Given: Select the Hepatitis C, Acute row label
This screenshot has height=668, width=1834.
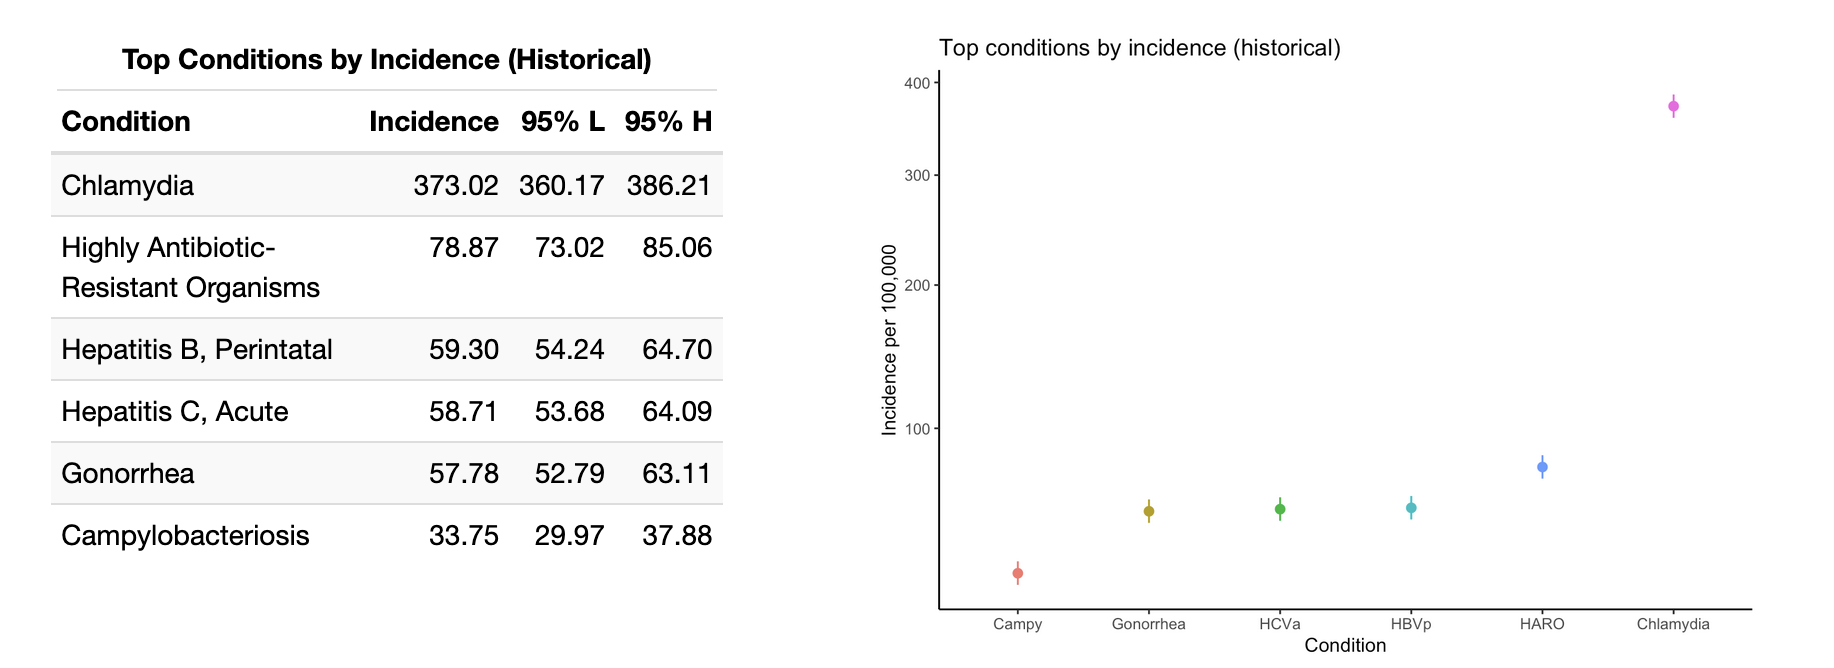Looking at the screenshot, I should (174, 412).
